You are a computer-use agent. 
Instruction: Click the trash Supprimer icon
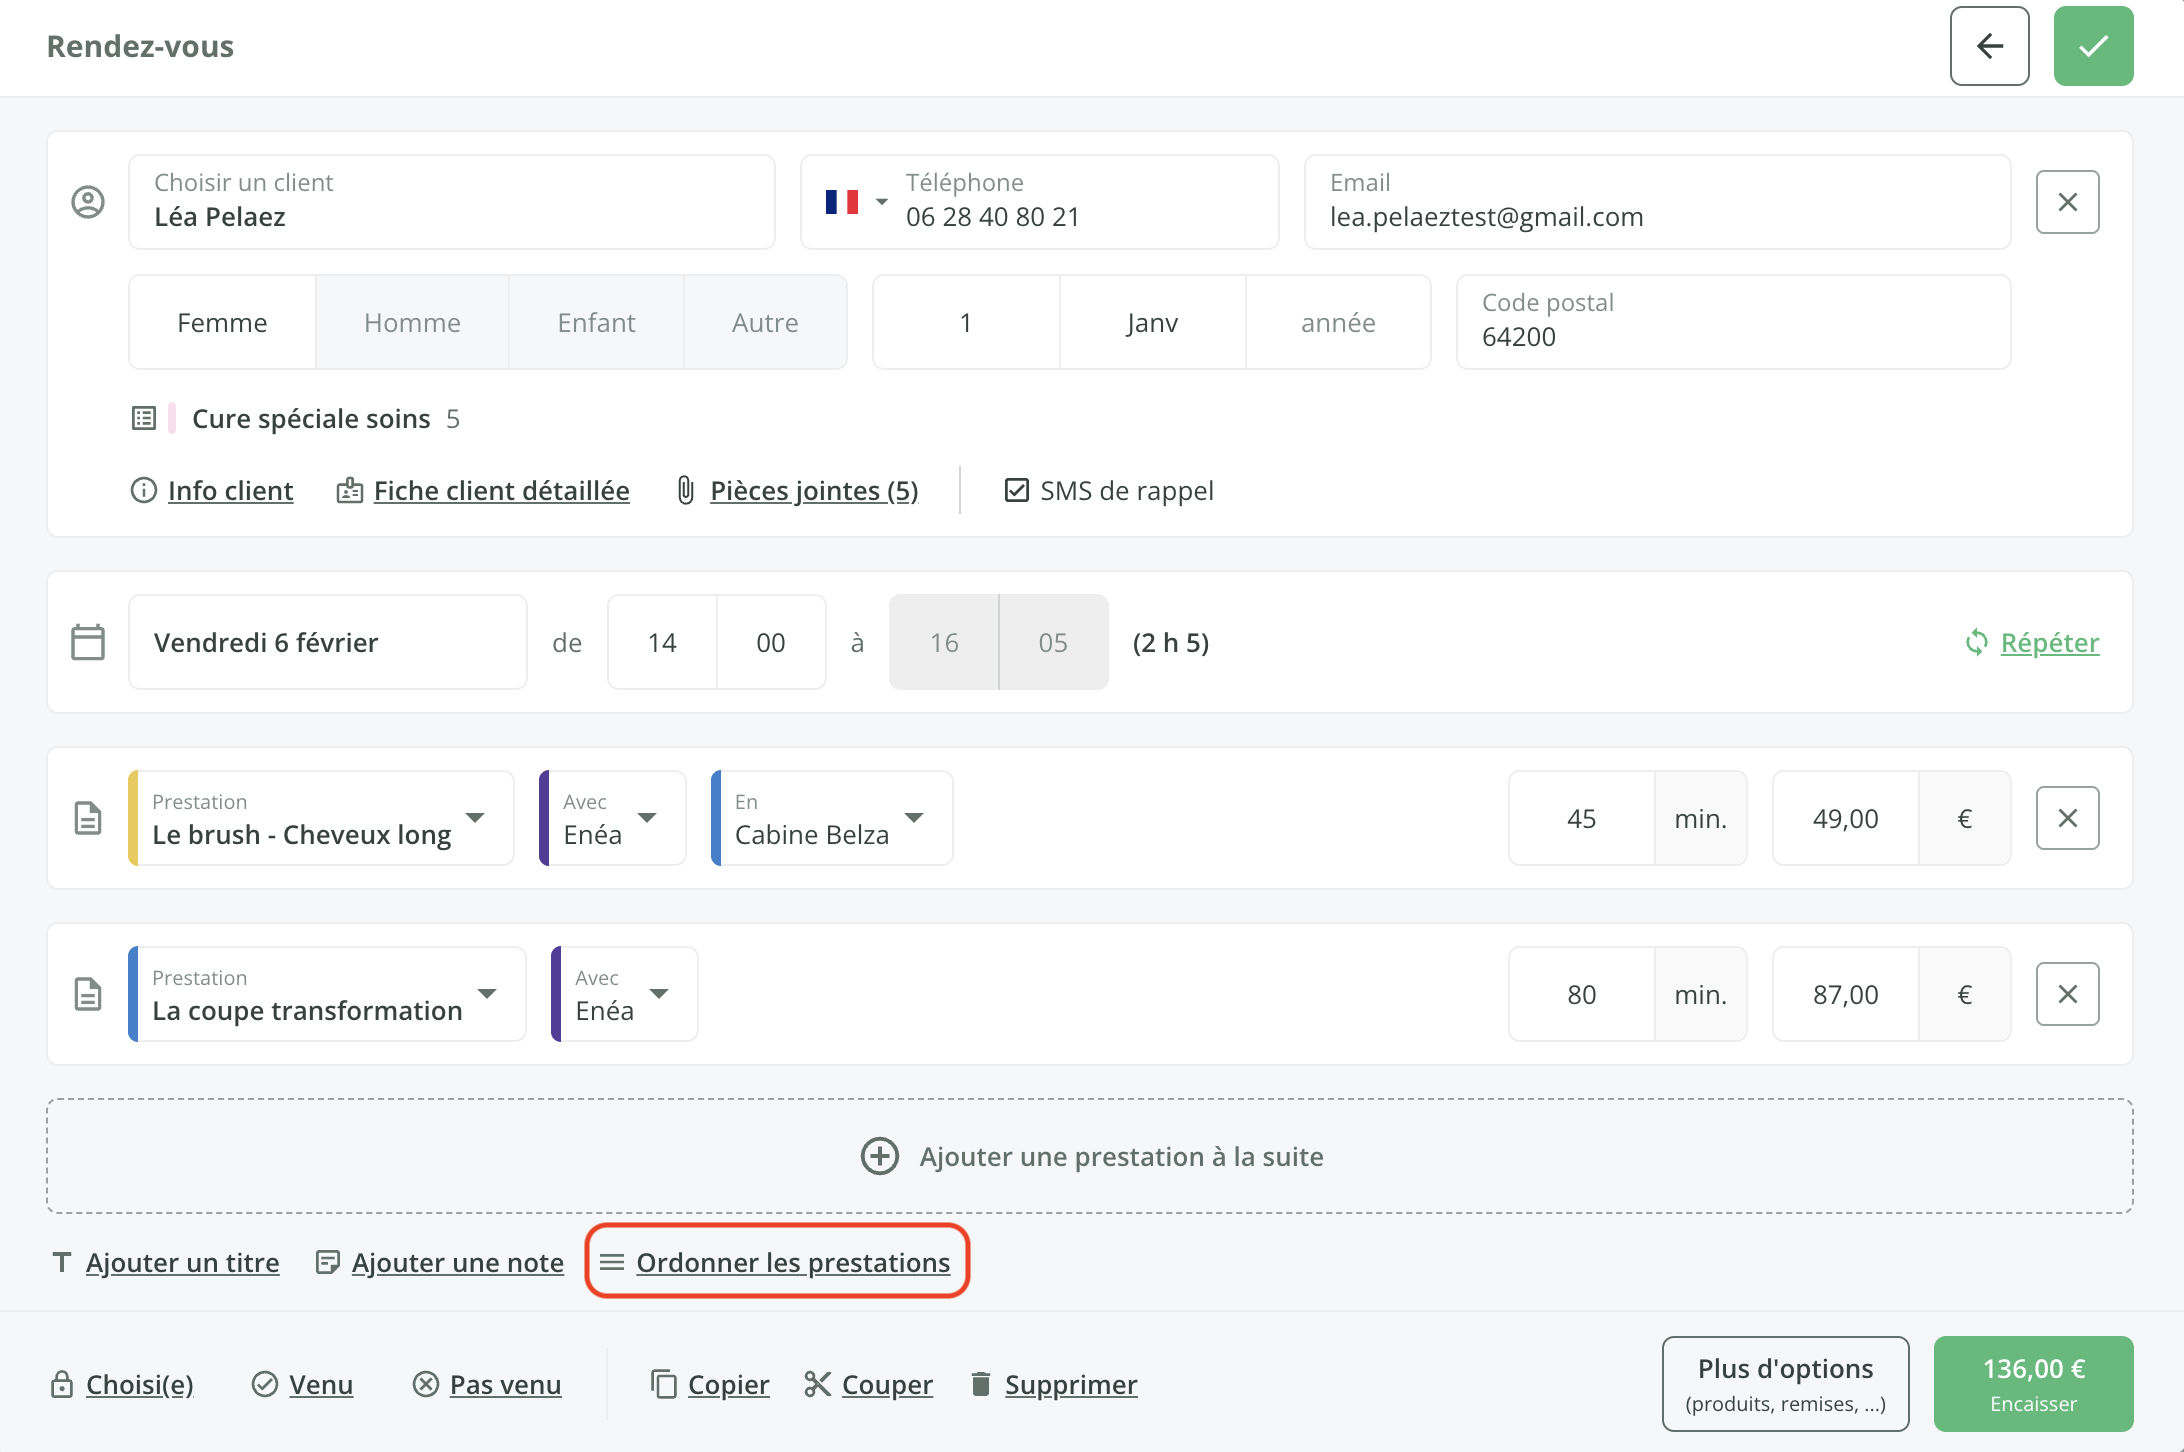[x=981, y=1384]
